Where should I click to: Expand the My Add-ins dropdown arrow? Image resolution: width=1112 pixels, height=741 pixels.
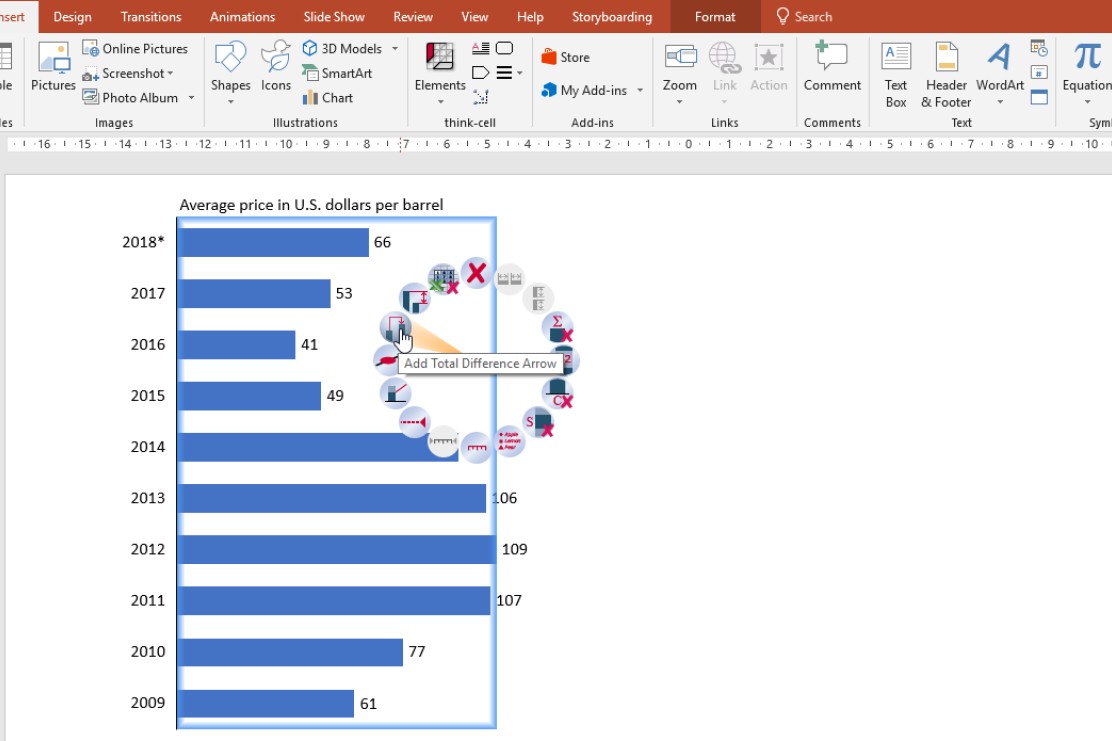(640, 90)
